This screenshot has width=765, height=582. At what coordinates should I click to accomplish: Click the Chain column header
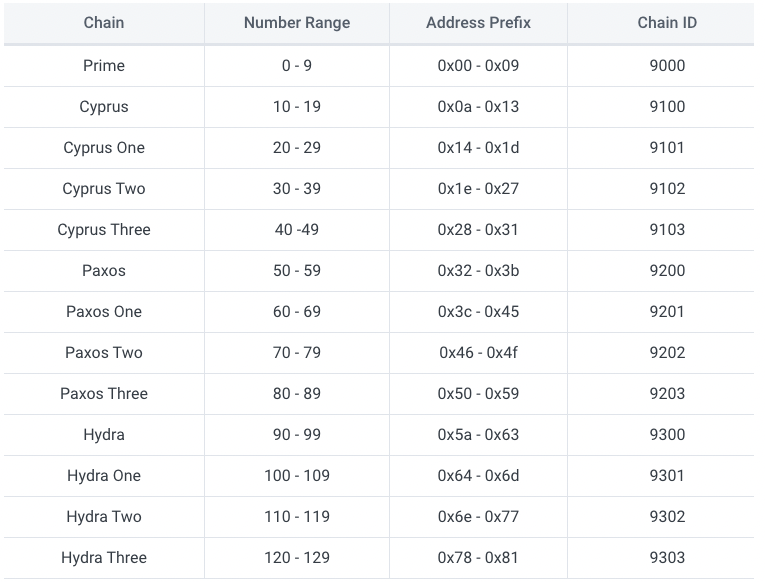click(x=104, y=23)
